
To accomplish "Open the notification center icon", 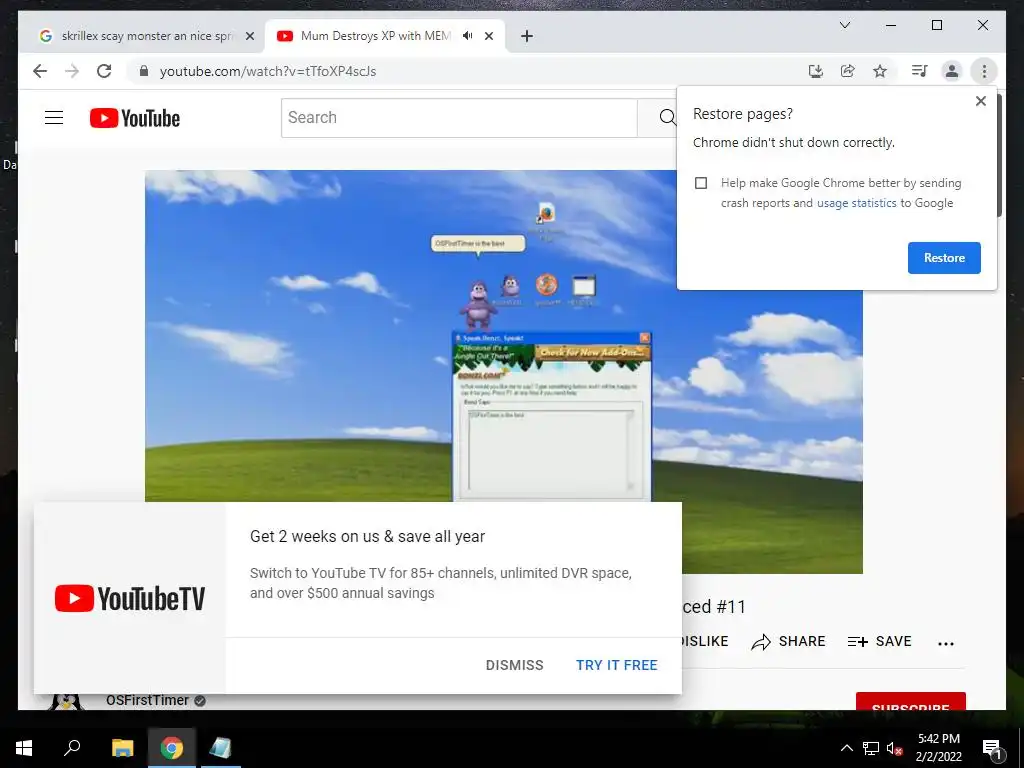I will pos(992,749).
